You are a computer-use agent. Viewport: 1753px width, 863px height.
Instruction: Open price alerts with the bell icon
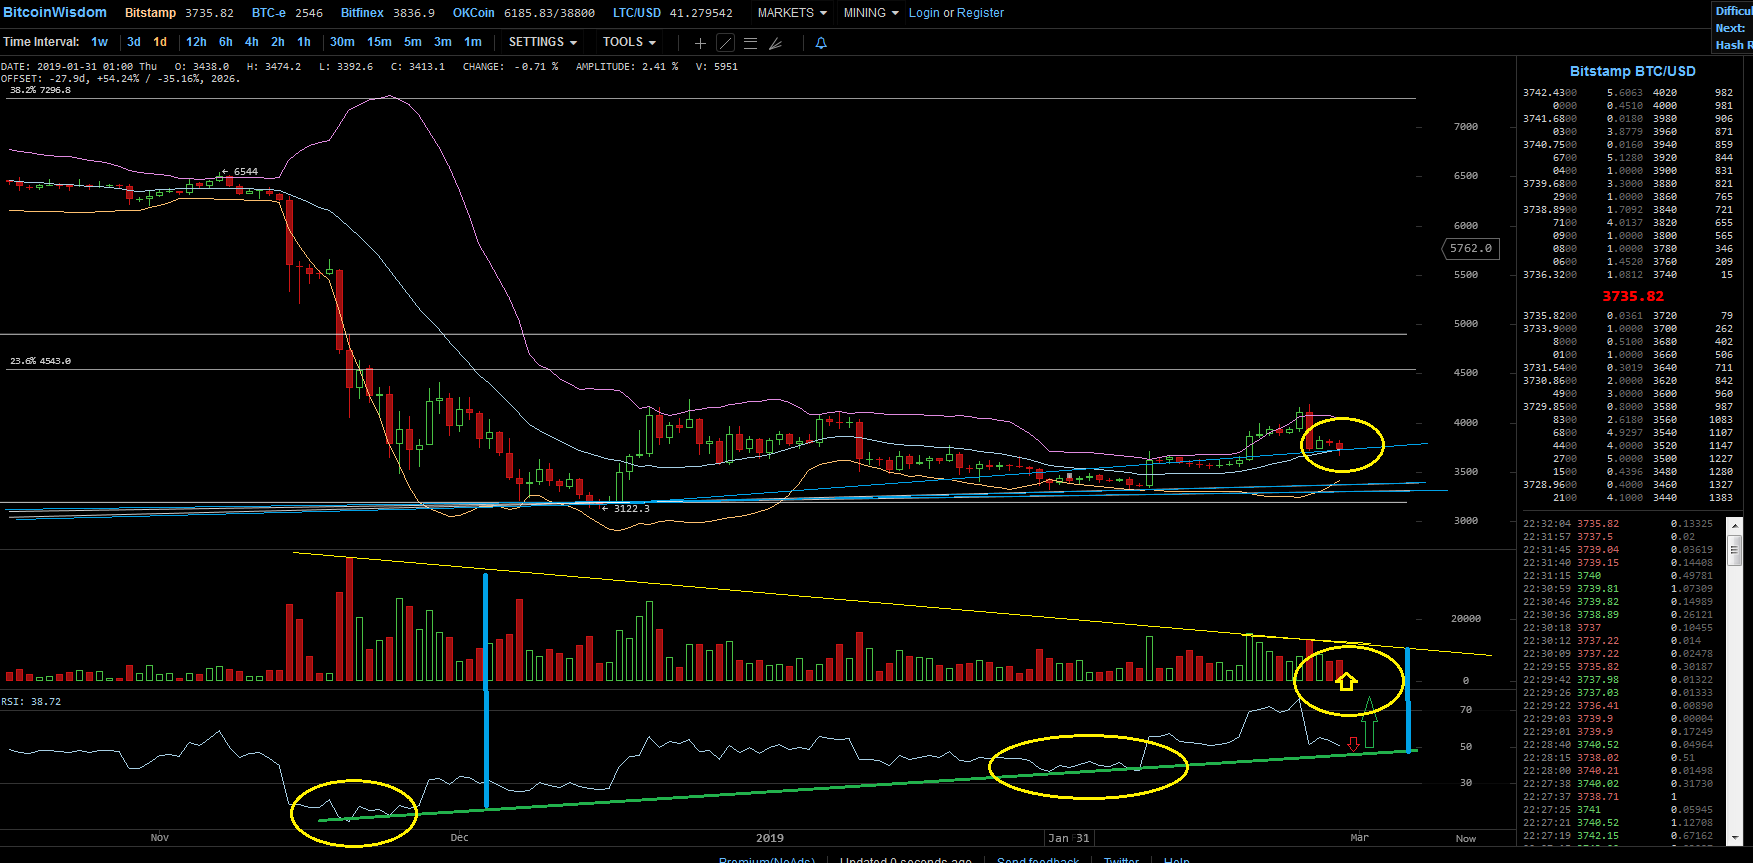[821, 43]
